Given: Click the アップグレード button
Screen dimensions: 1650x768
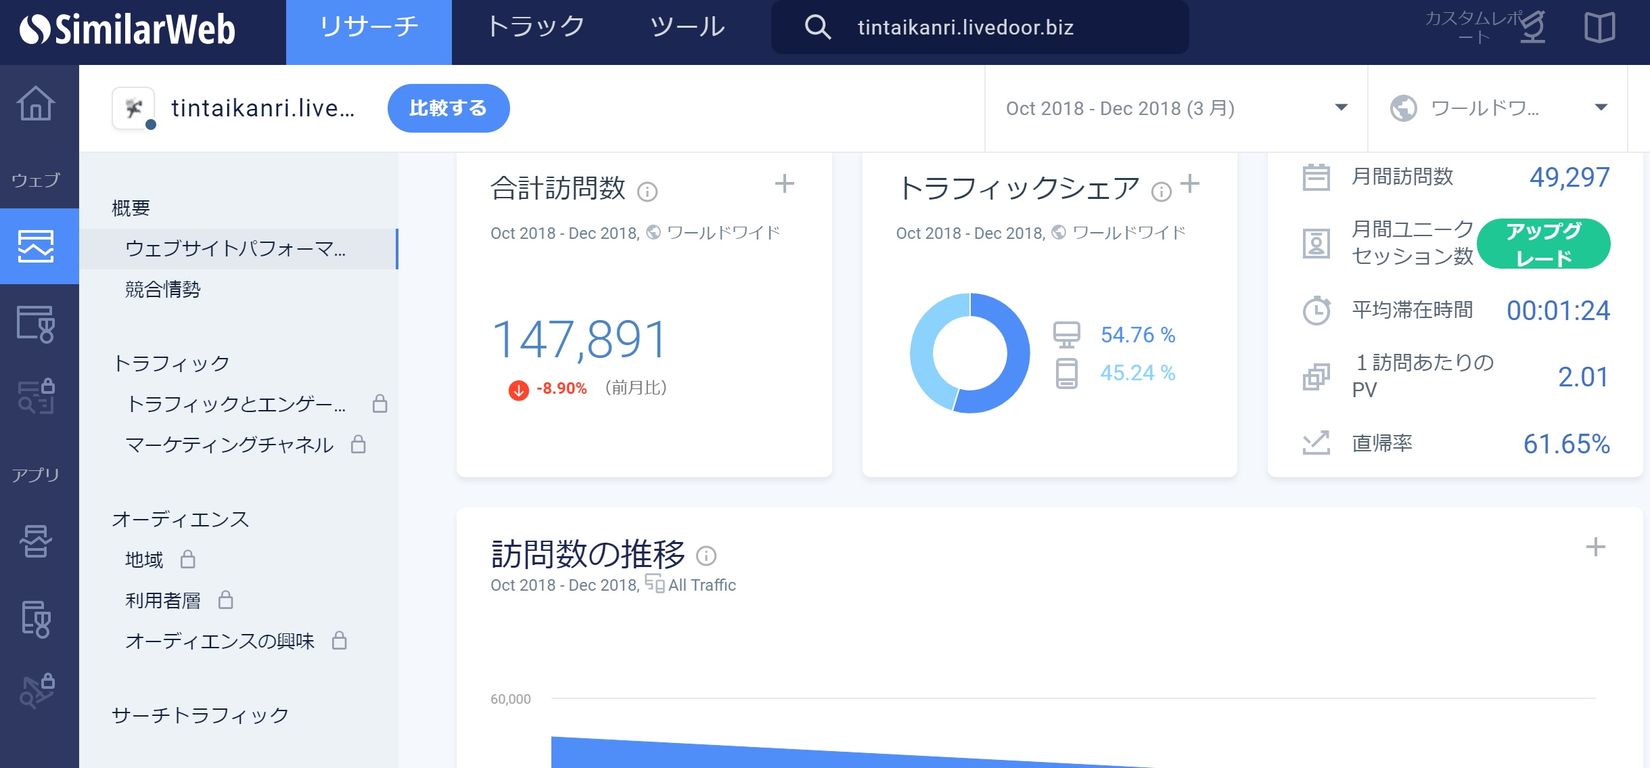Looking at the screenshot, I should click(x=1543, y=244).
